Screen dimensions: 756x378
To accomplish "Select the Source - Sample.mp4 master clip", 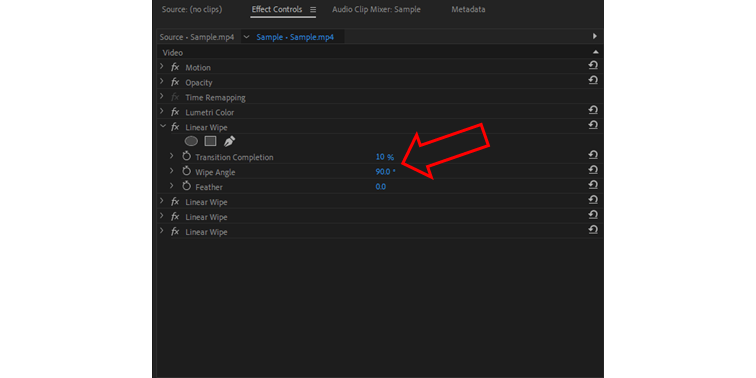I will 197,37.
